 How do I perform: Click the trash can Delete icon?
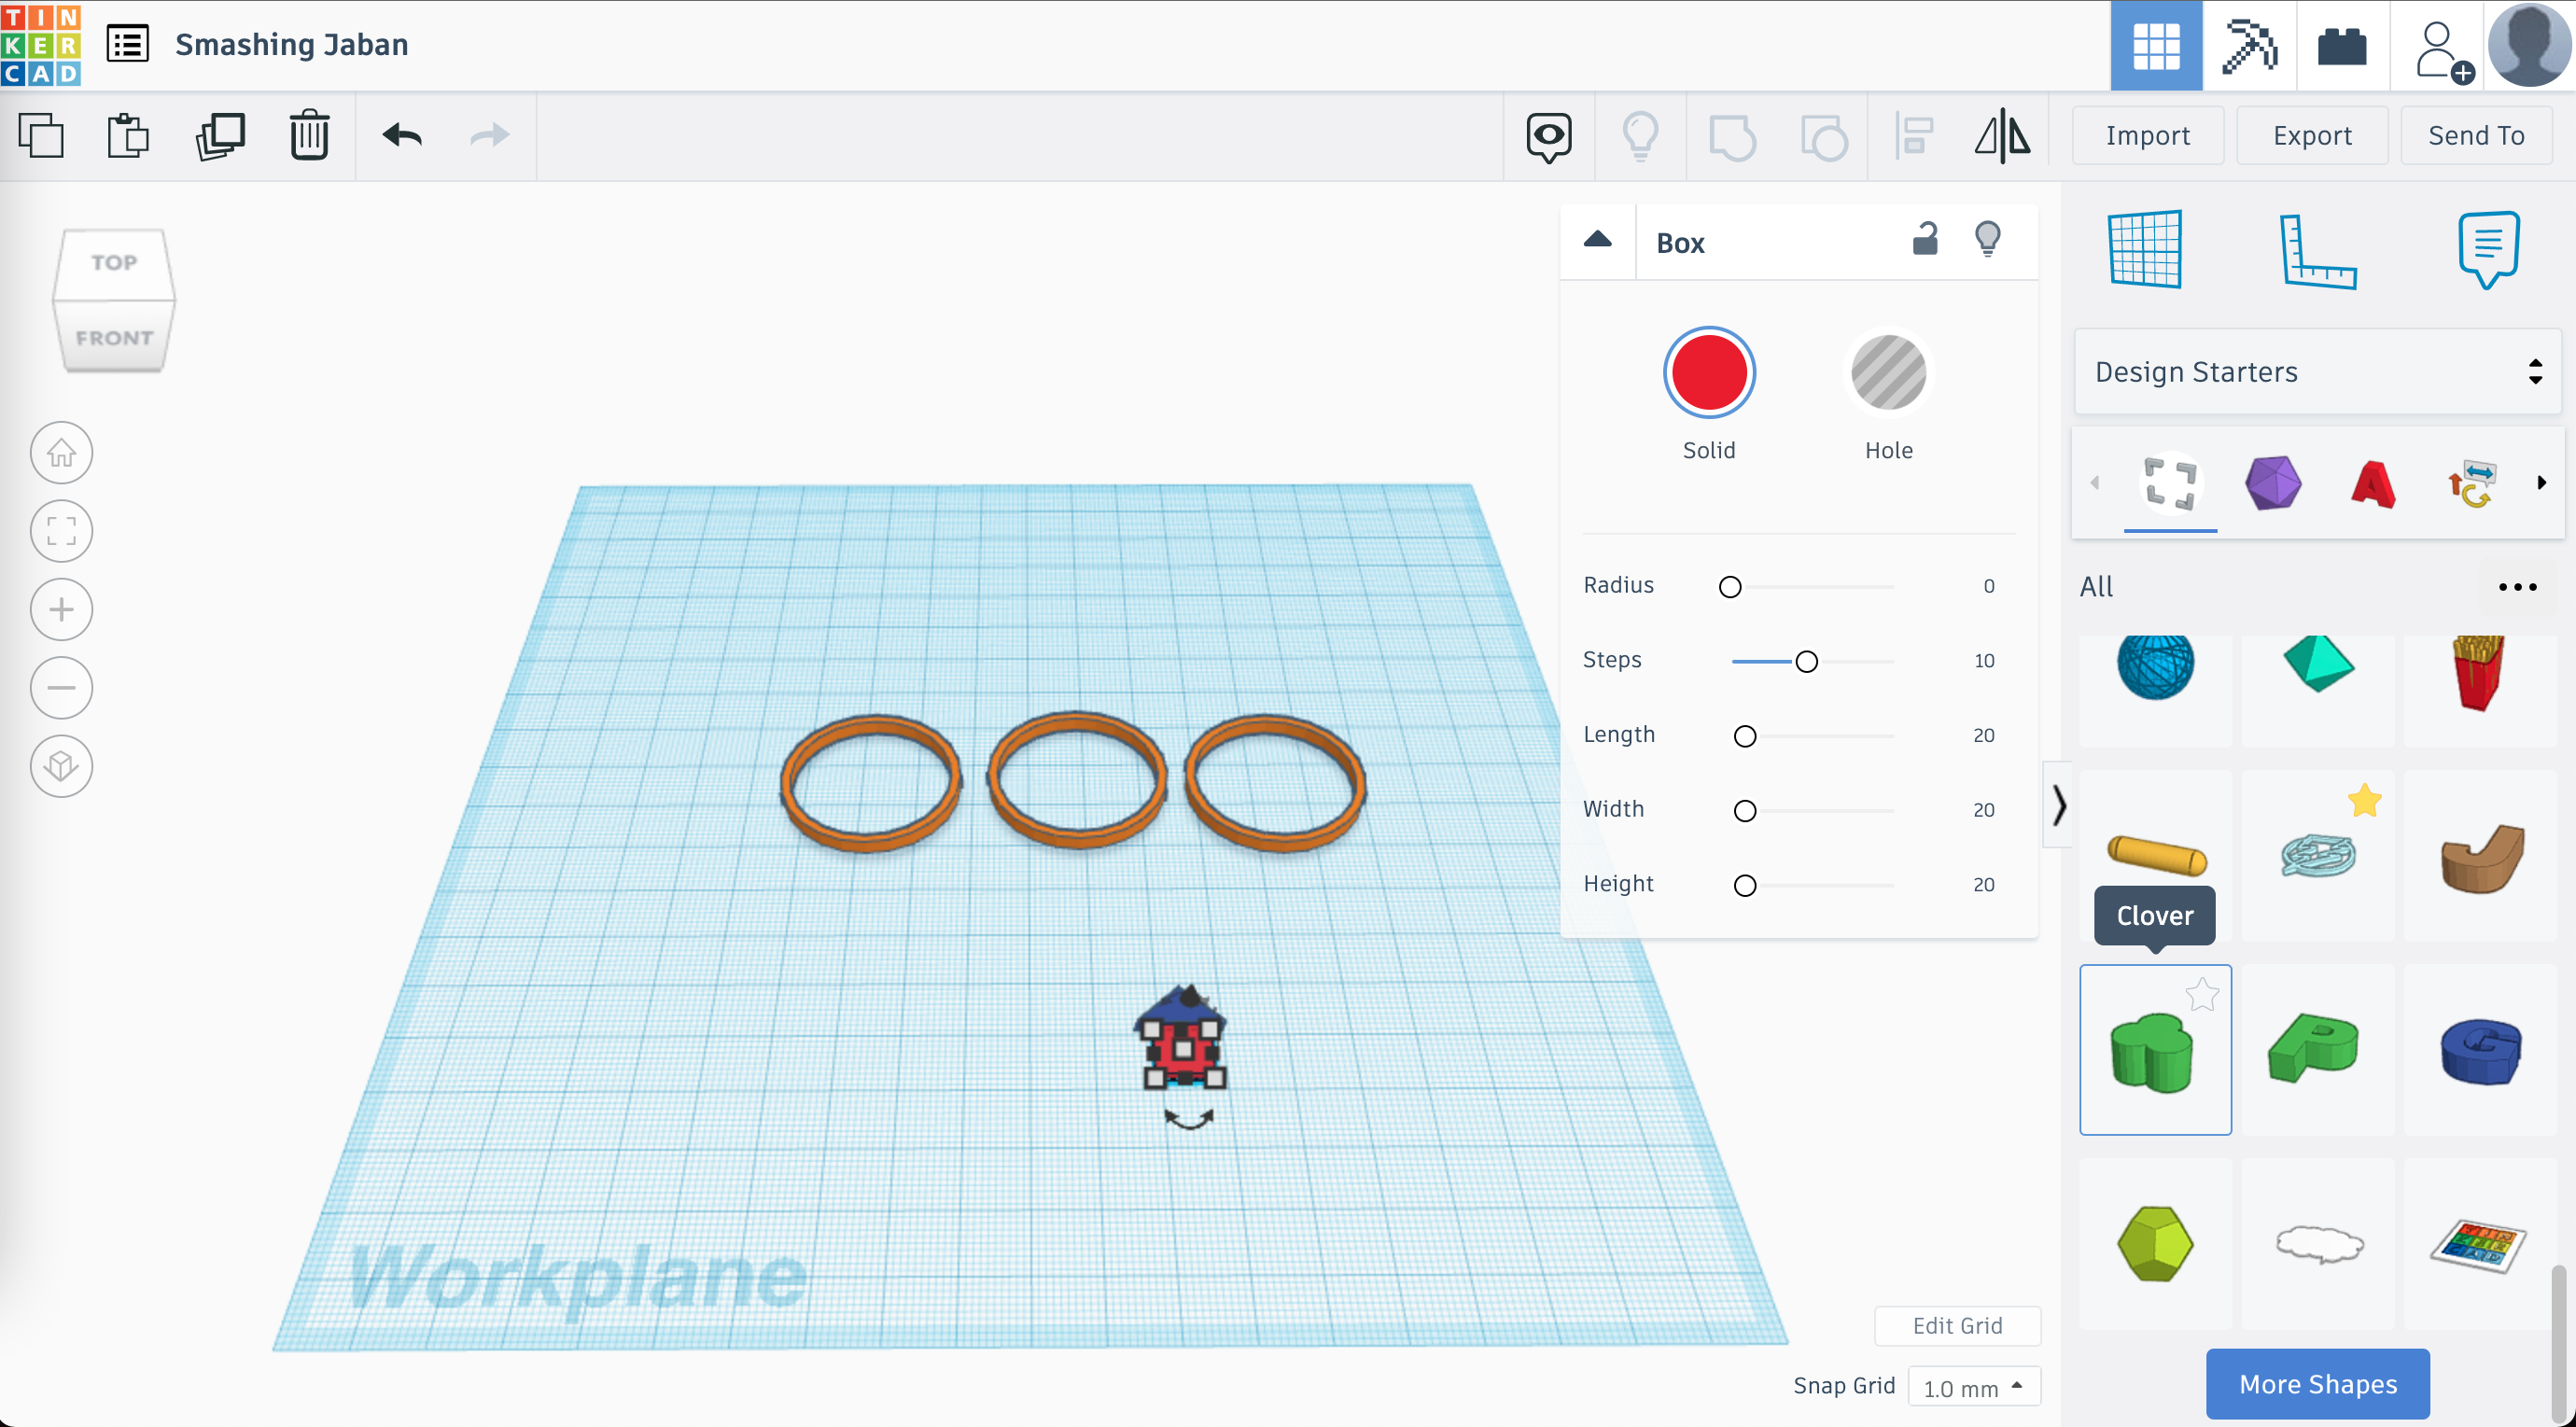pyautogui.click(x=309, y=136)
